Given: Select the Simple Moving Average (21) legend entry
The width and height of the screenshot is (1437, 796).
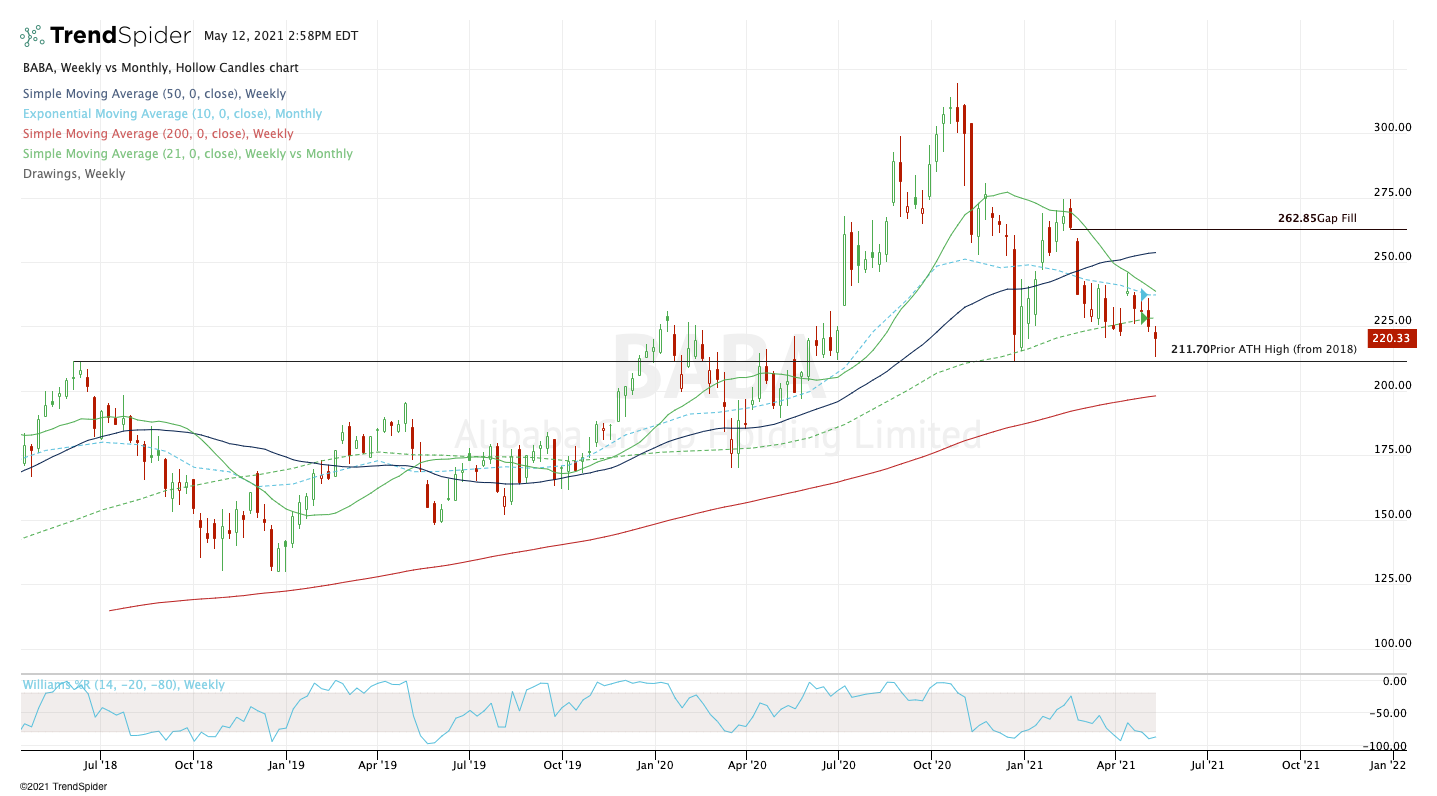Looking at the screenshot, I should (188, 154).
